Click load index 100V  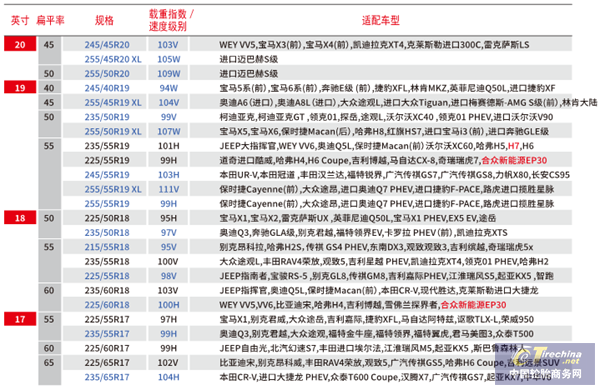168,261
